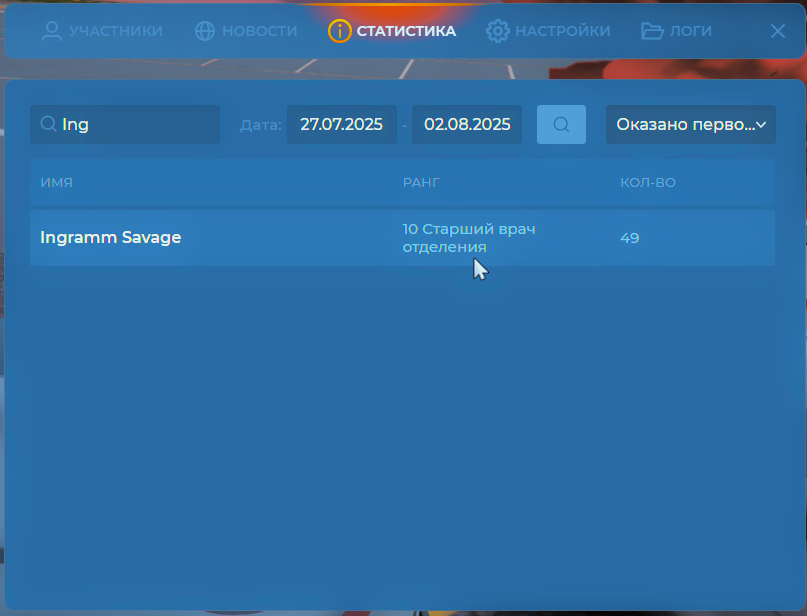Click the globe icon beside Новости

point(205,31)
